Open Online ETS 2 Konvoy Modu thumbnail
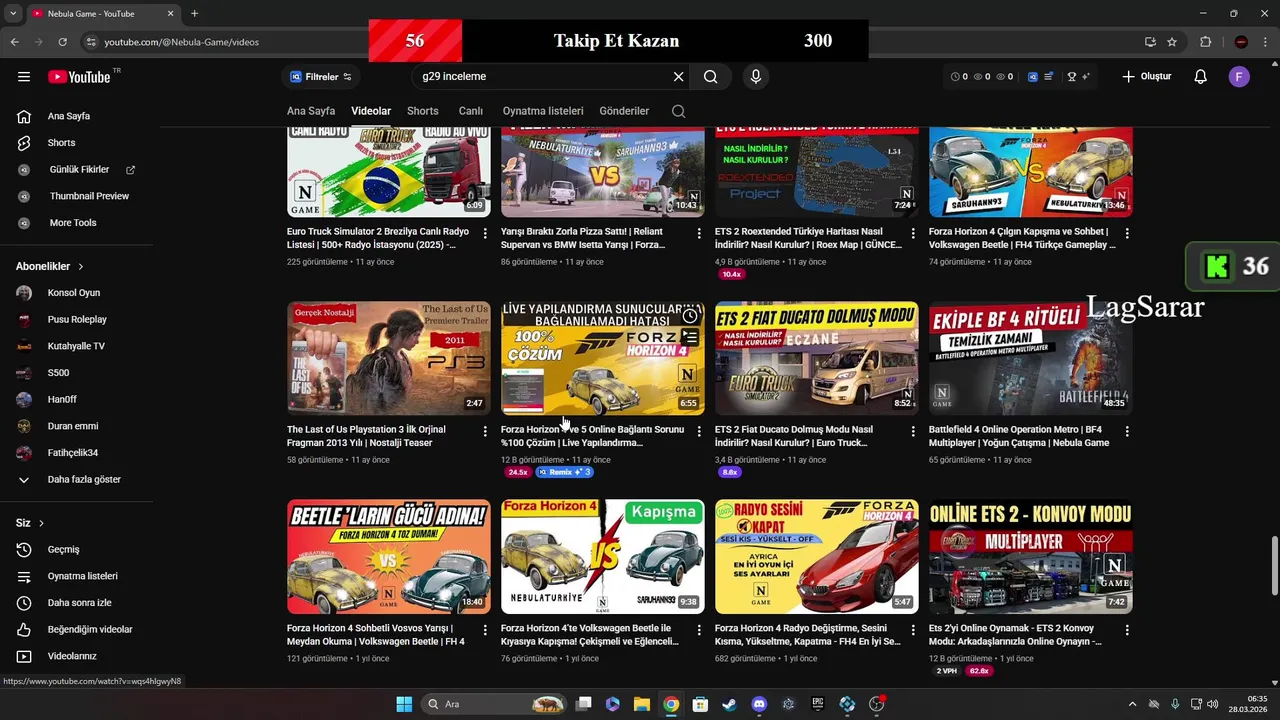Viewport: 1280px width, 720px height. pos(1031,557)
